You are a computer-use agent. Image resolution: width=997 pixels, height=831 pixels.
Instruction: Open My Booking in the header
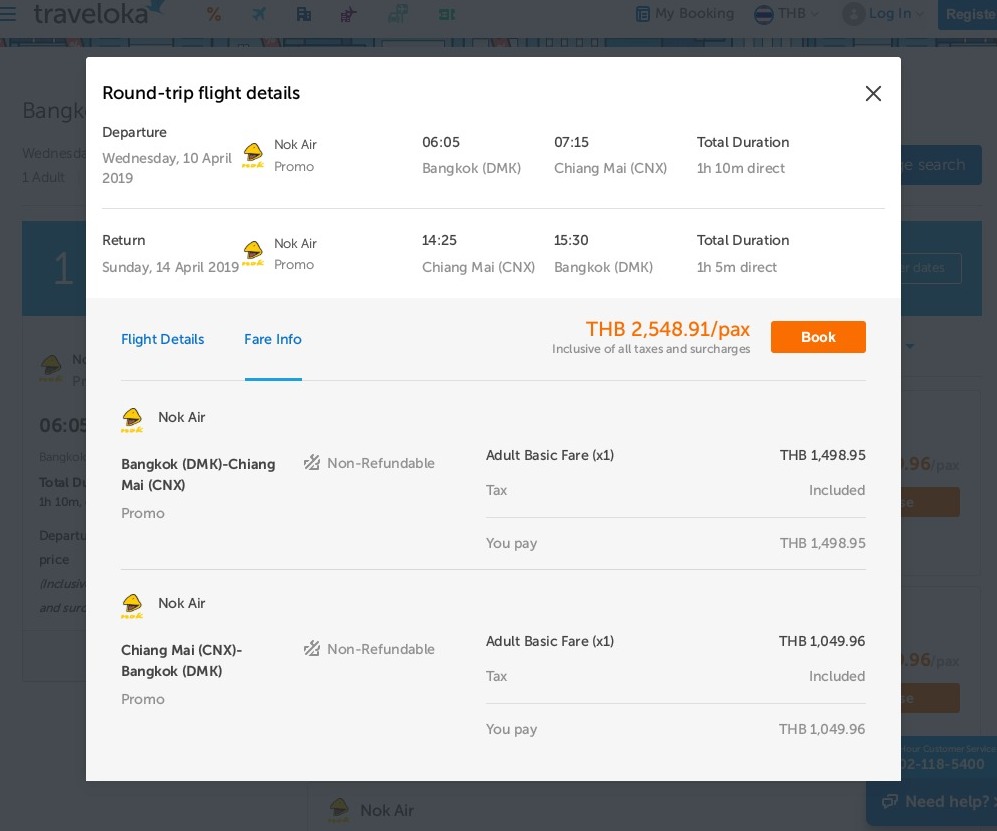tap(685, 13)
